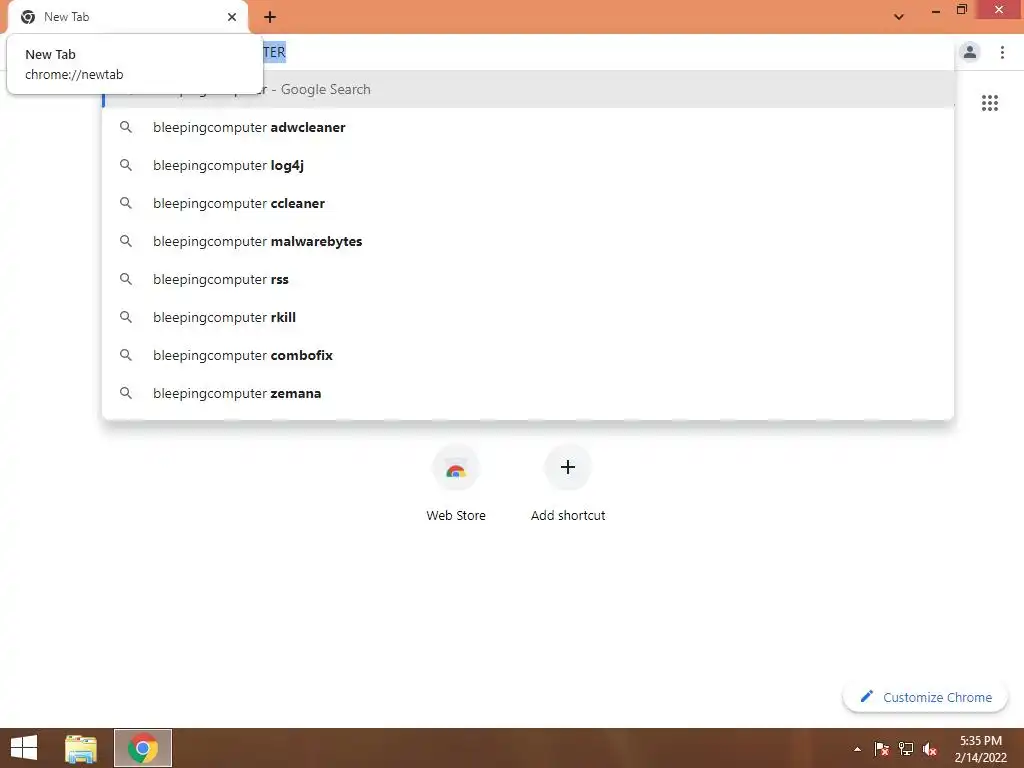
Task: Open the Google apps grid
Action: click(989, 103)
